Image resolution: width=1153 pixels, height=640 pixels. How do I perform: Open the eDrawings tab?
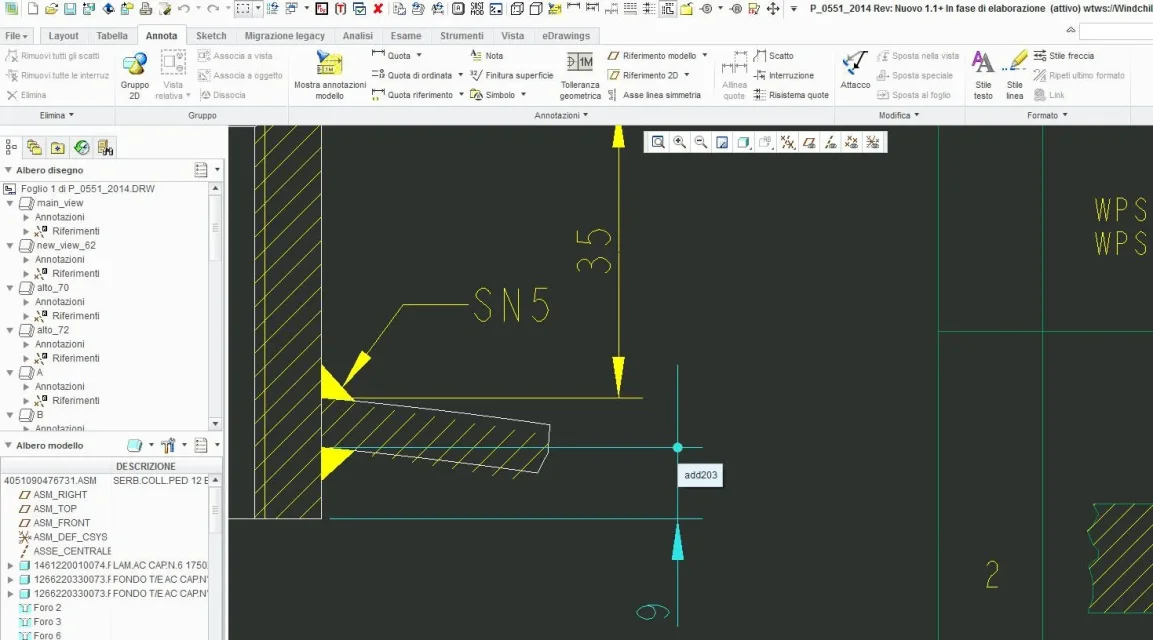(566, 35)
